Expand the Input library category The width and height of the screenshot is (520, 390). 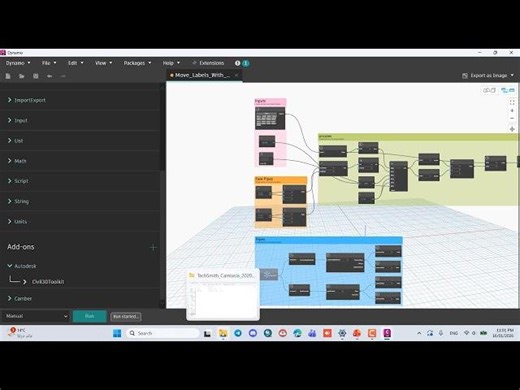pyautogui.click(x=80, y=120)
